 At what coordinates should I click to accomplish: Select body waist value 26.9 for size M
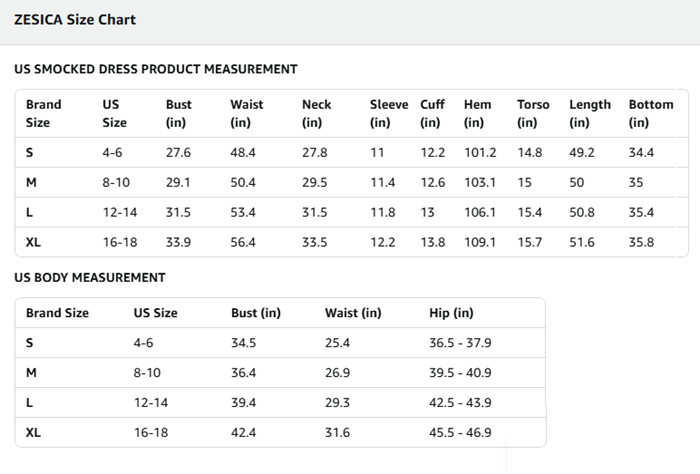click(338, 373)
